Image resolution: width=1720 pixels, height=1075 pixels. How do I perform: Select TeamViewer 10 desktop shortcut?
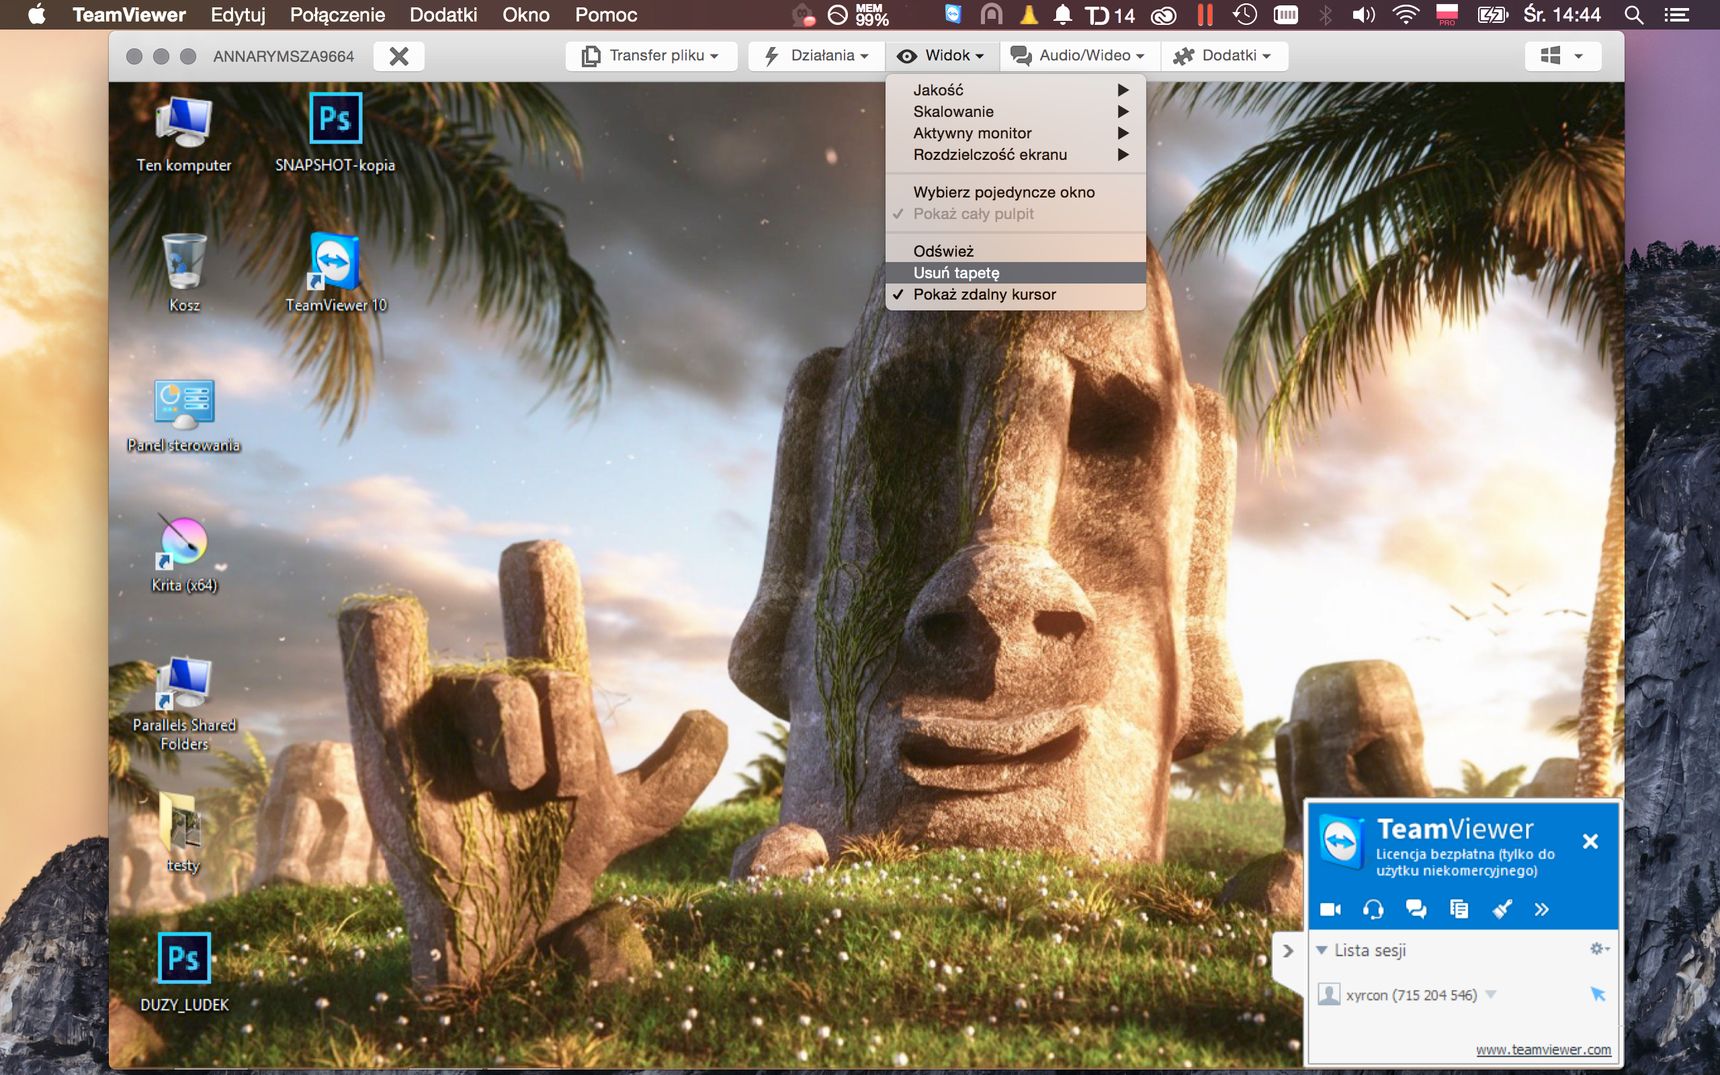[335, 273]
